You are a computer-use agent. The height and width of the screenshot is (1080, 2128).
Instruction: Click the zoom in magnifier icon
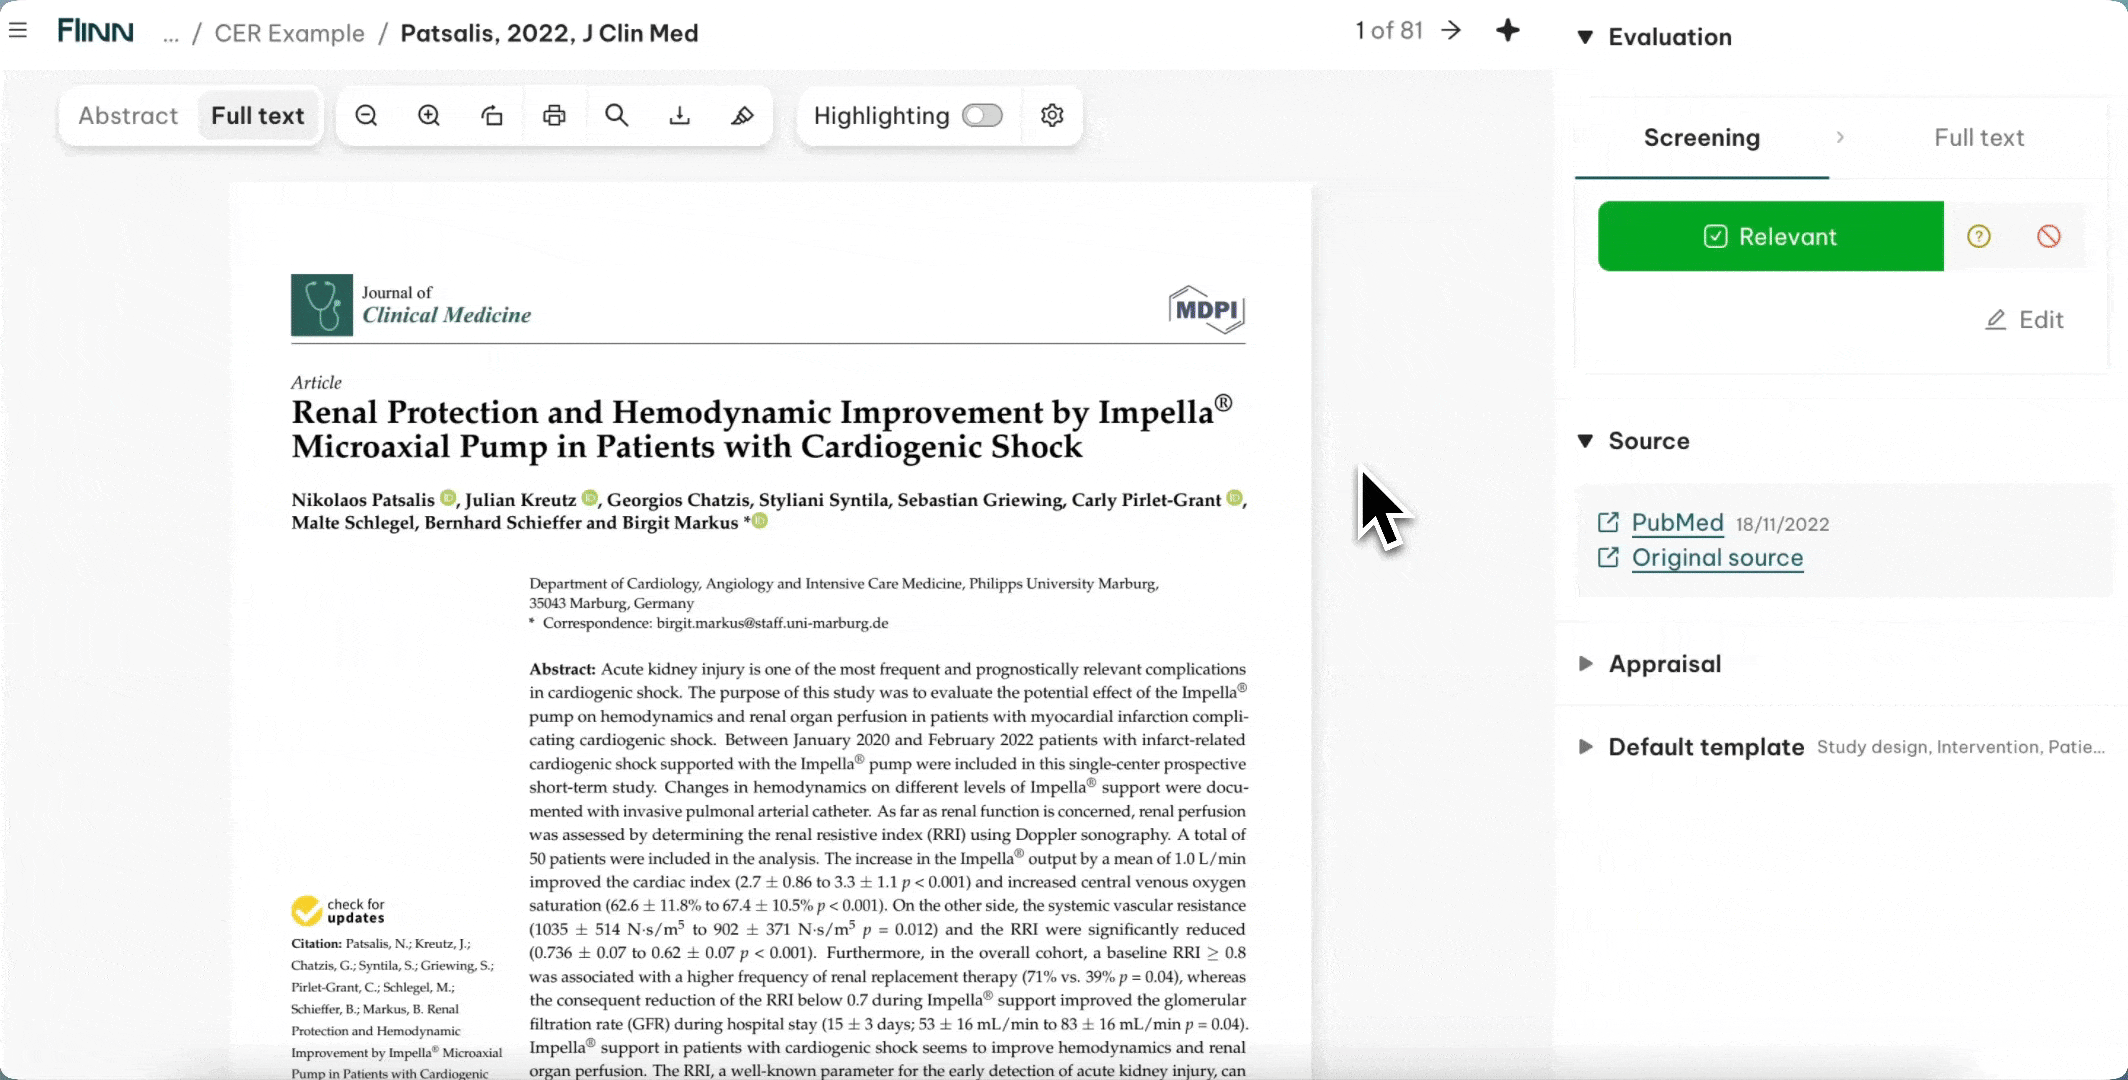(429, 116)
